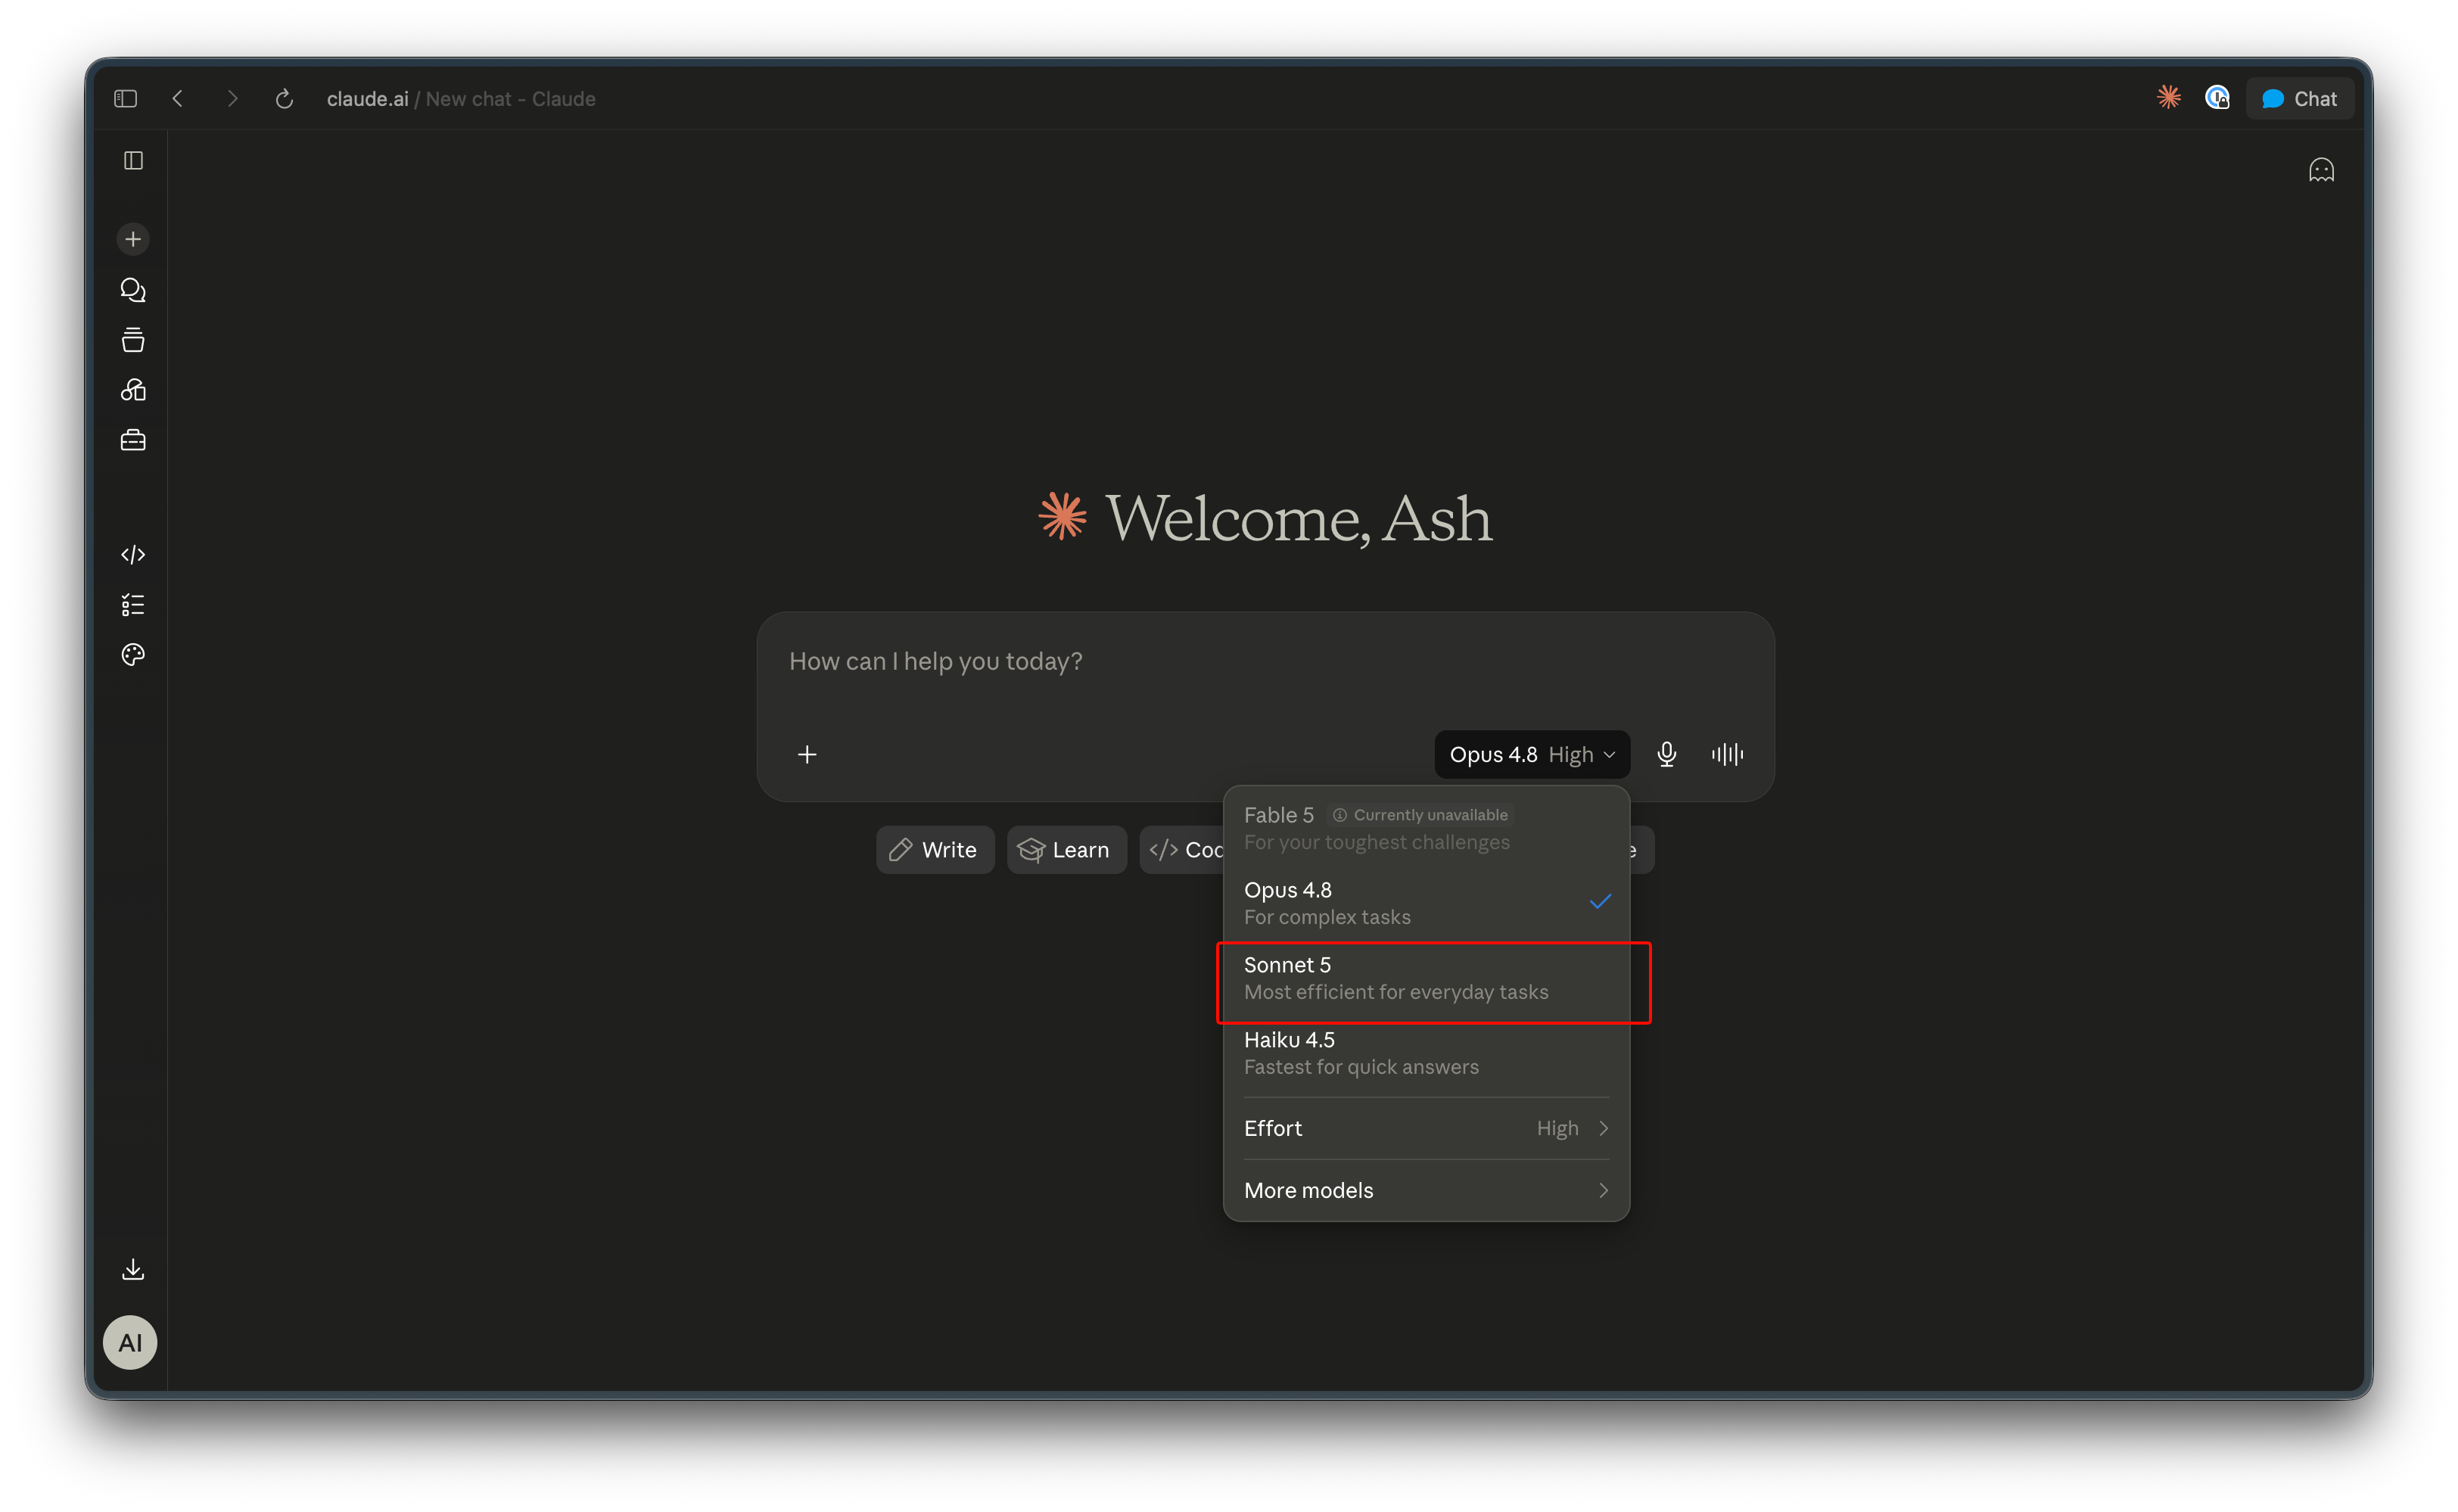Expand the Effort High submenu

pyautogui.click(x=1426, y=1128)
